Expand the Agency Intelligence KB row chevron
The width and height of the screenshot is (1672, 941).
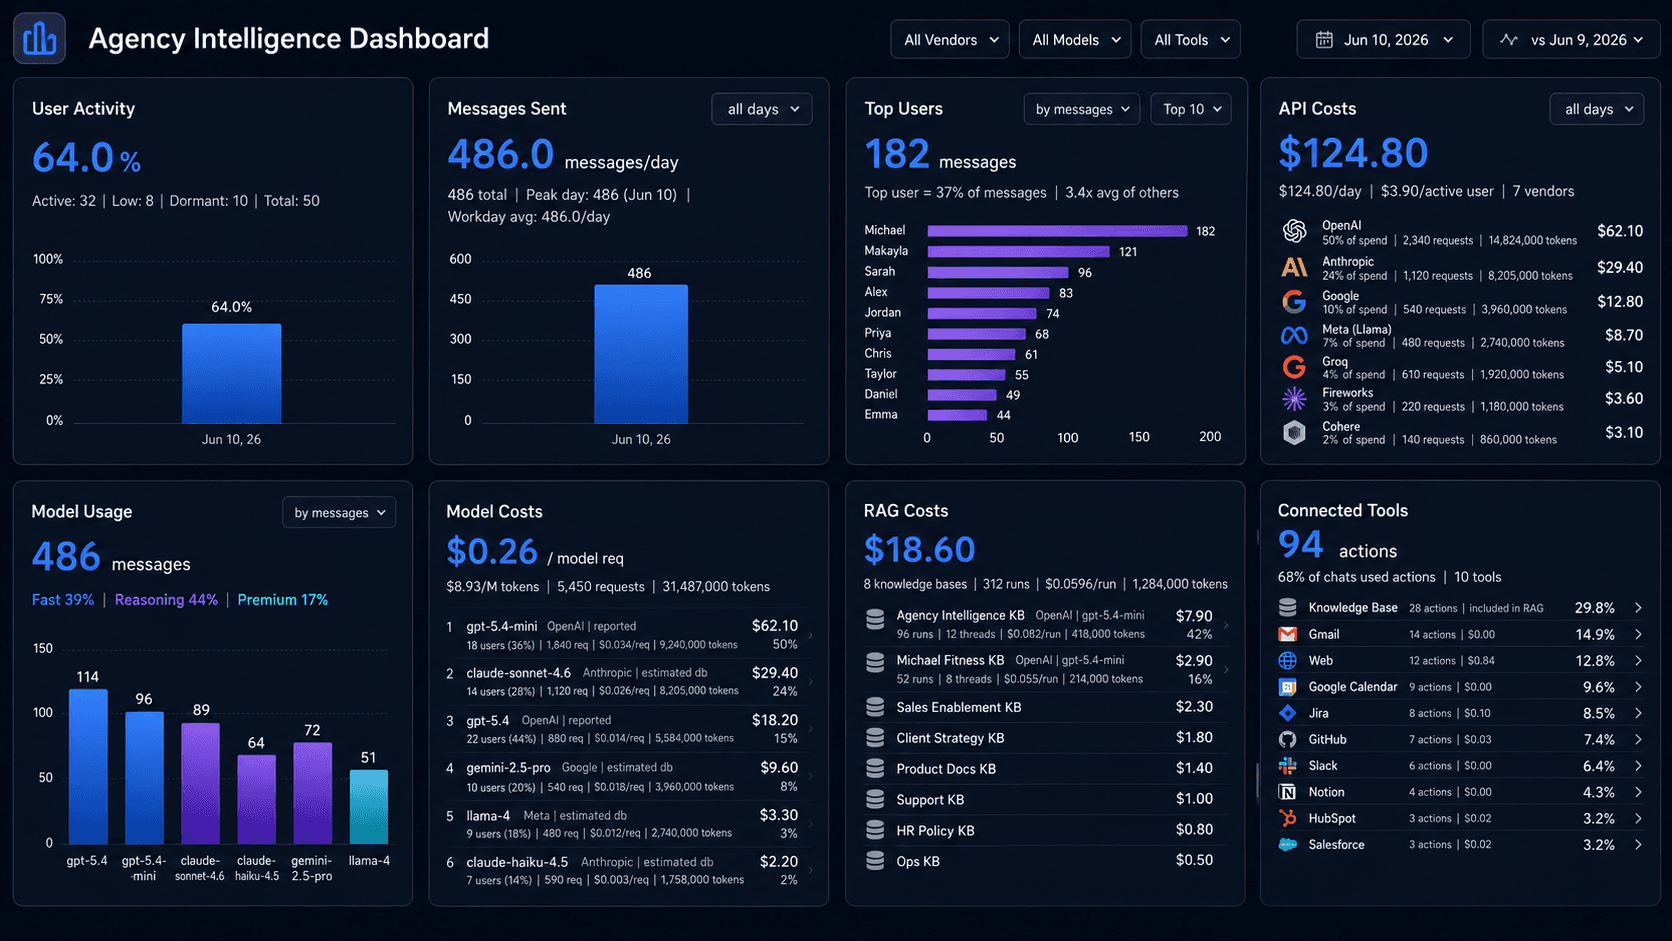tap(1226, 625)
